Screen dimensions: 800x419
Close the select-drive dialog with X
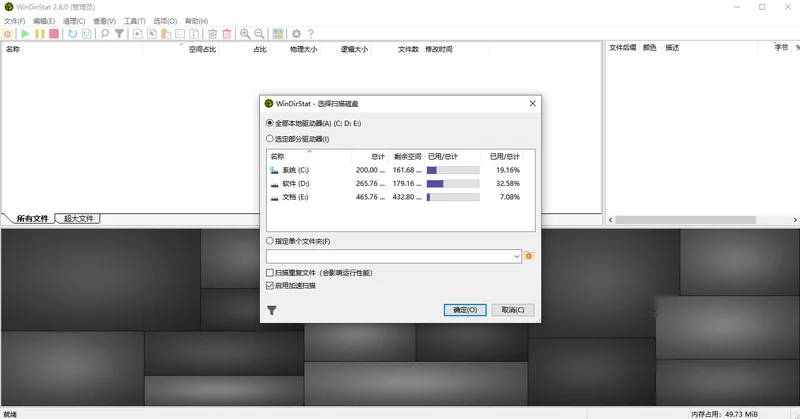[533, 103]
